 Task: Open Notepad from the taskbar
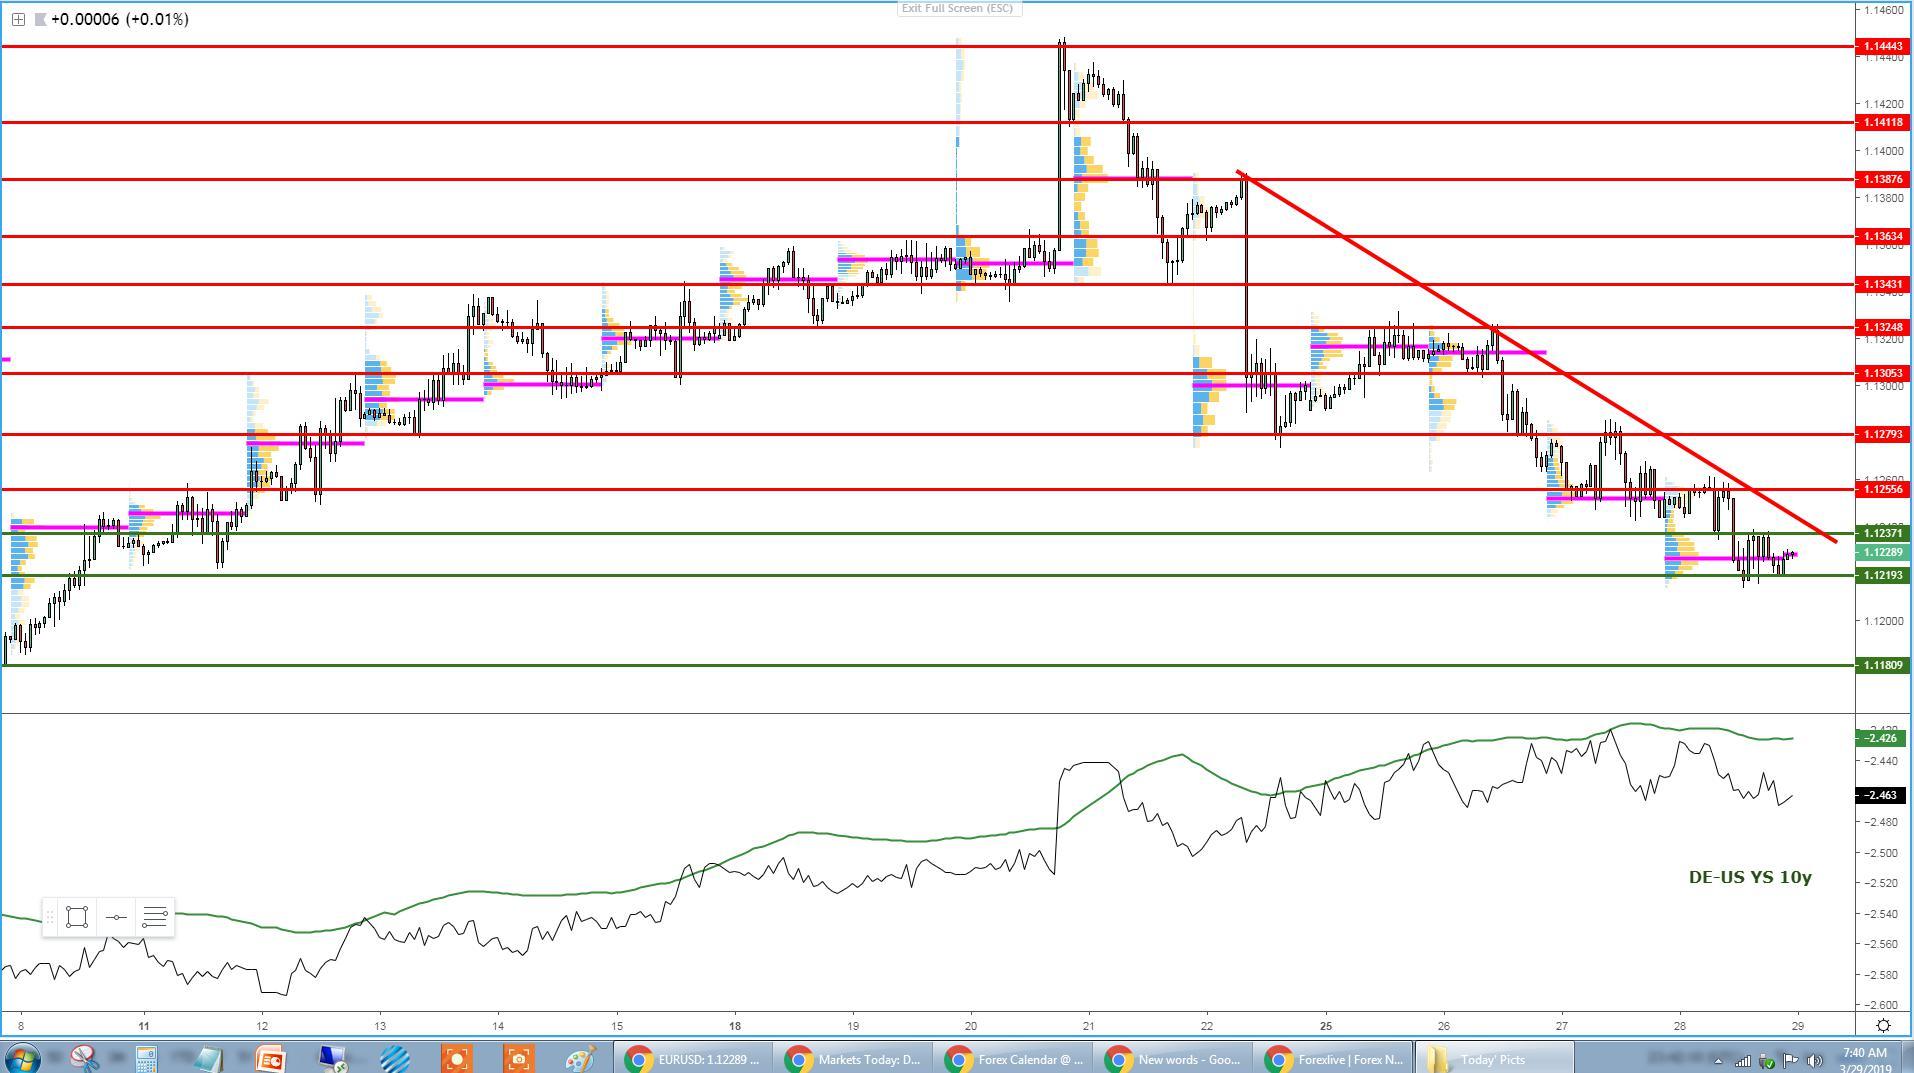point(208,1058)
